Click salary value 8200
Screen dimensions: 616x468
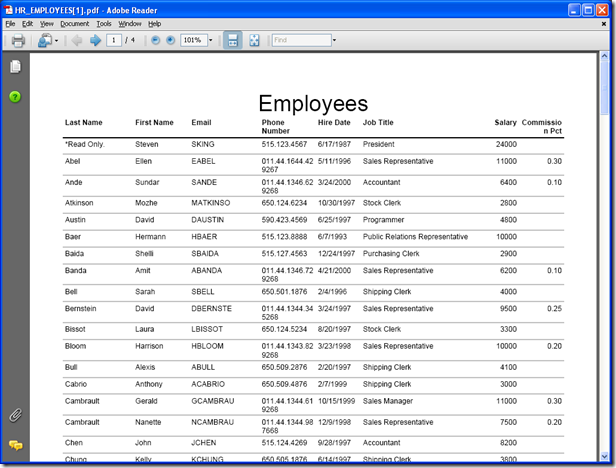pyautogui.click(x=508, y=442)
